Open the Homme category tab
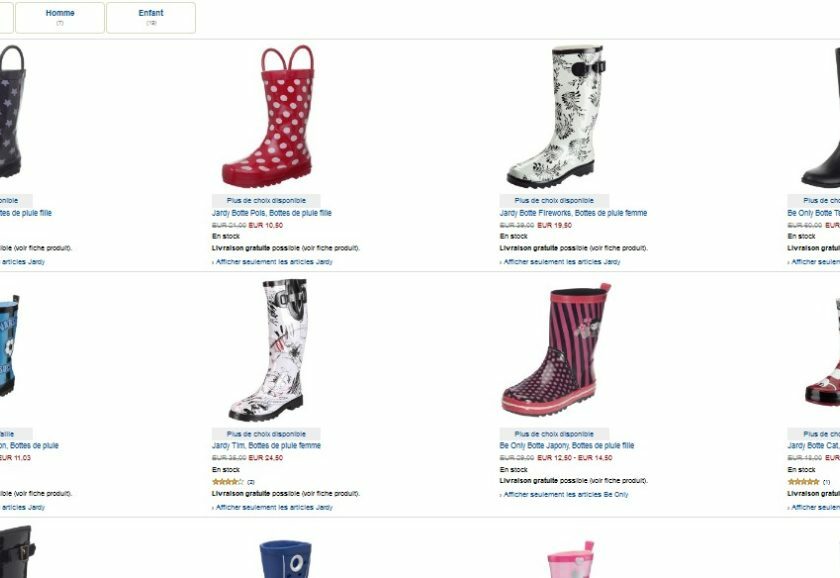 point(60,17)
